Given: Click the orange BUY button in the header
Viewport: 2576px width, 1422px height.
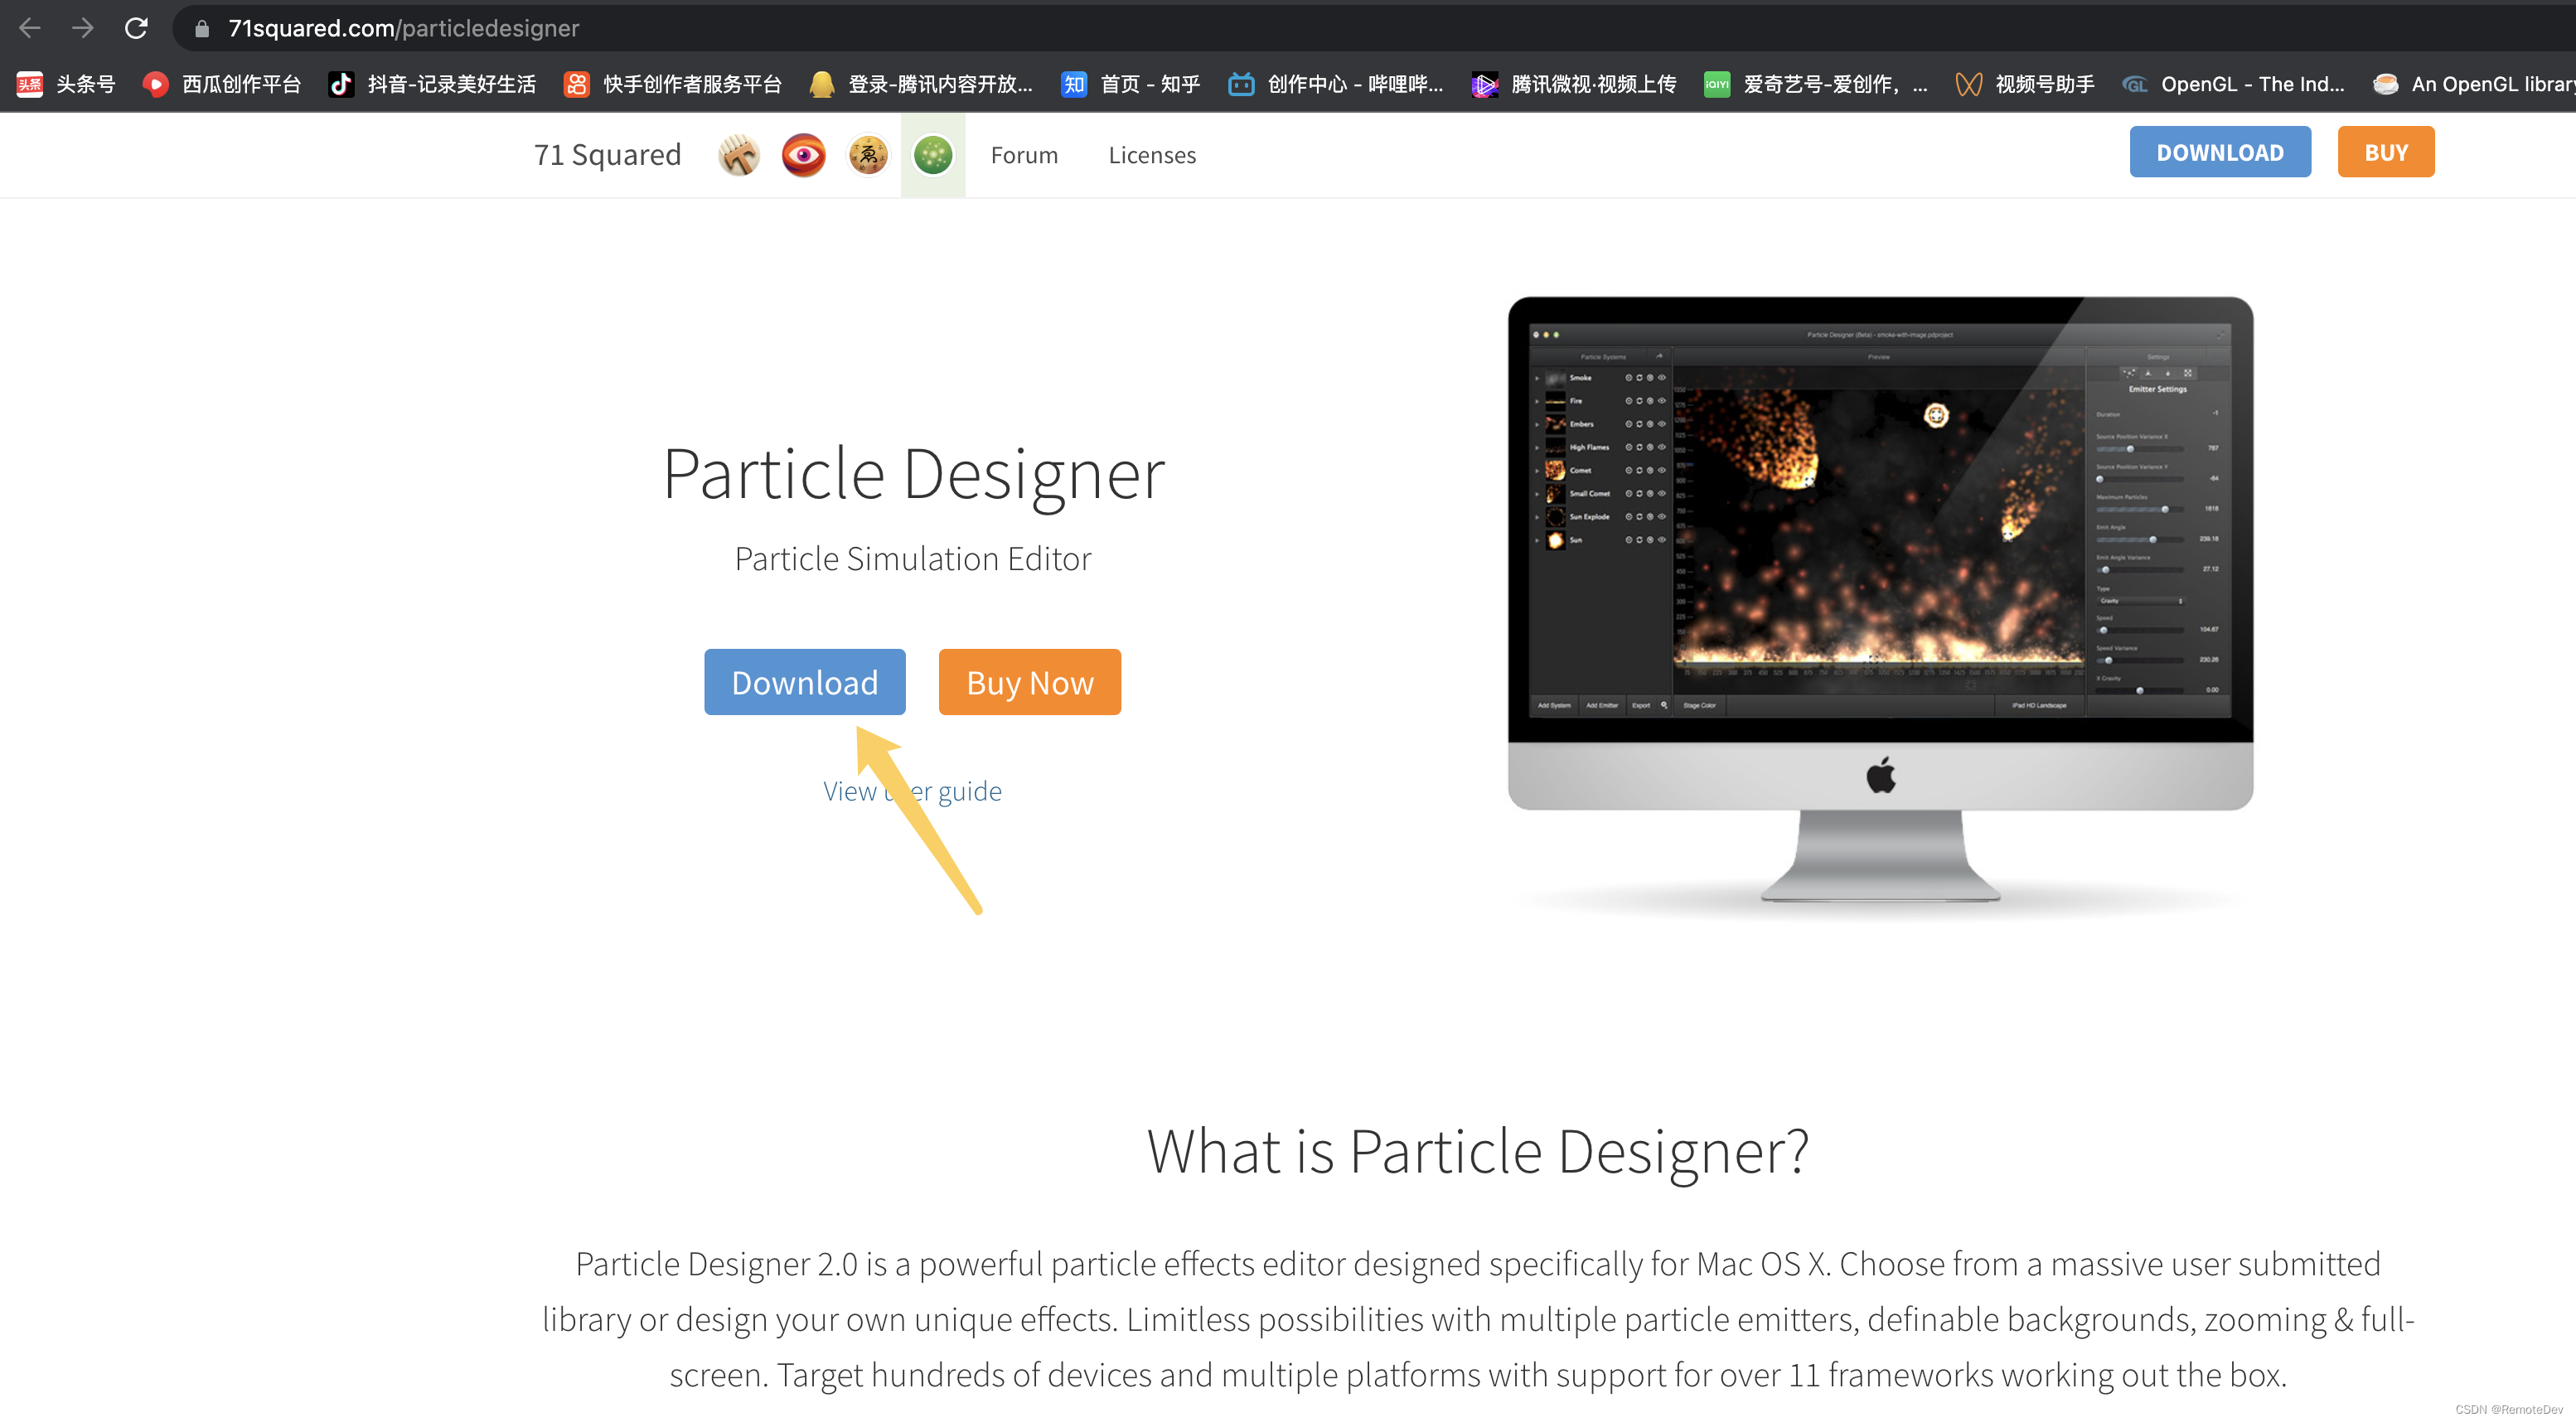Looking at the screenshot, I should (2386, 152).
